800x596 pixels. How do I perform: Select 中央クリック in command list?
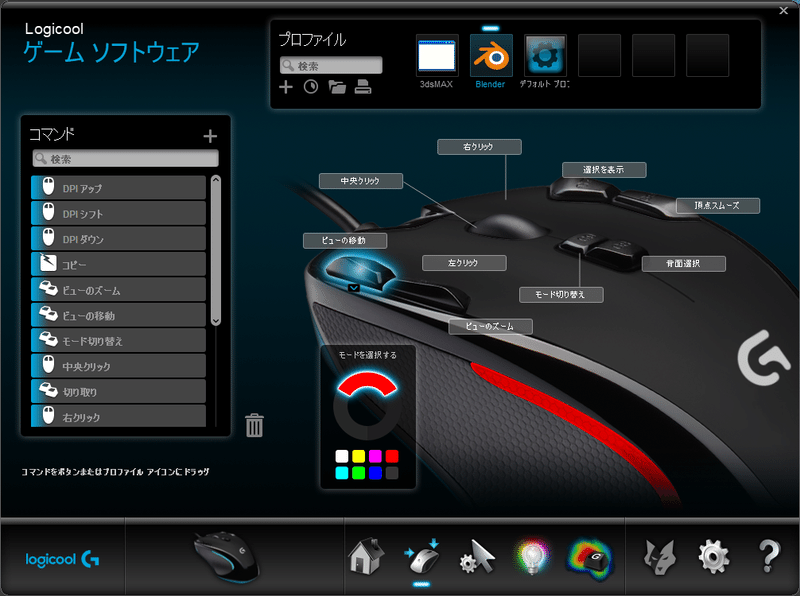click(x=118, y=366)
